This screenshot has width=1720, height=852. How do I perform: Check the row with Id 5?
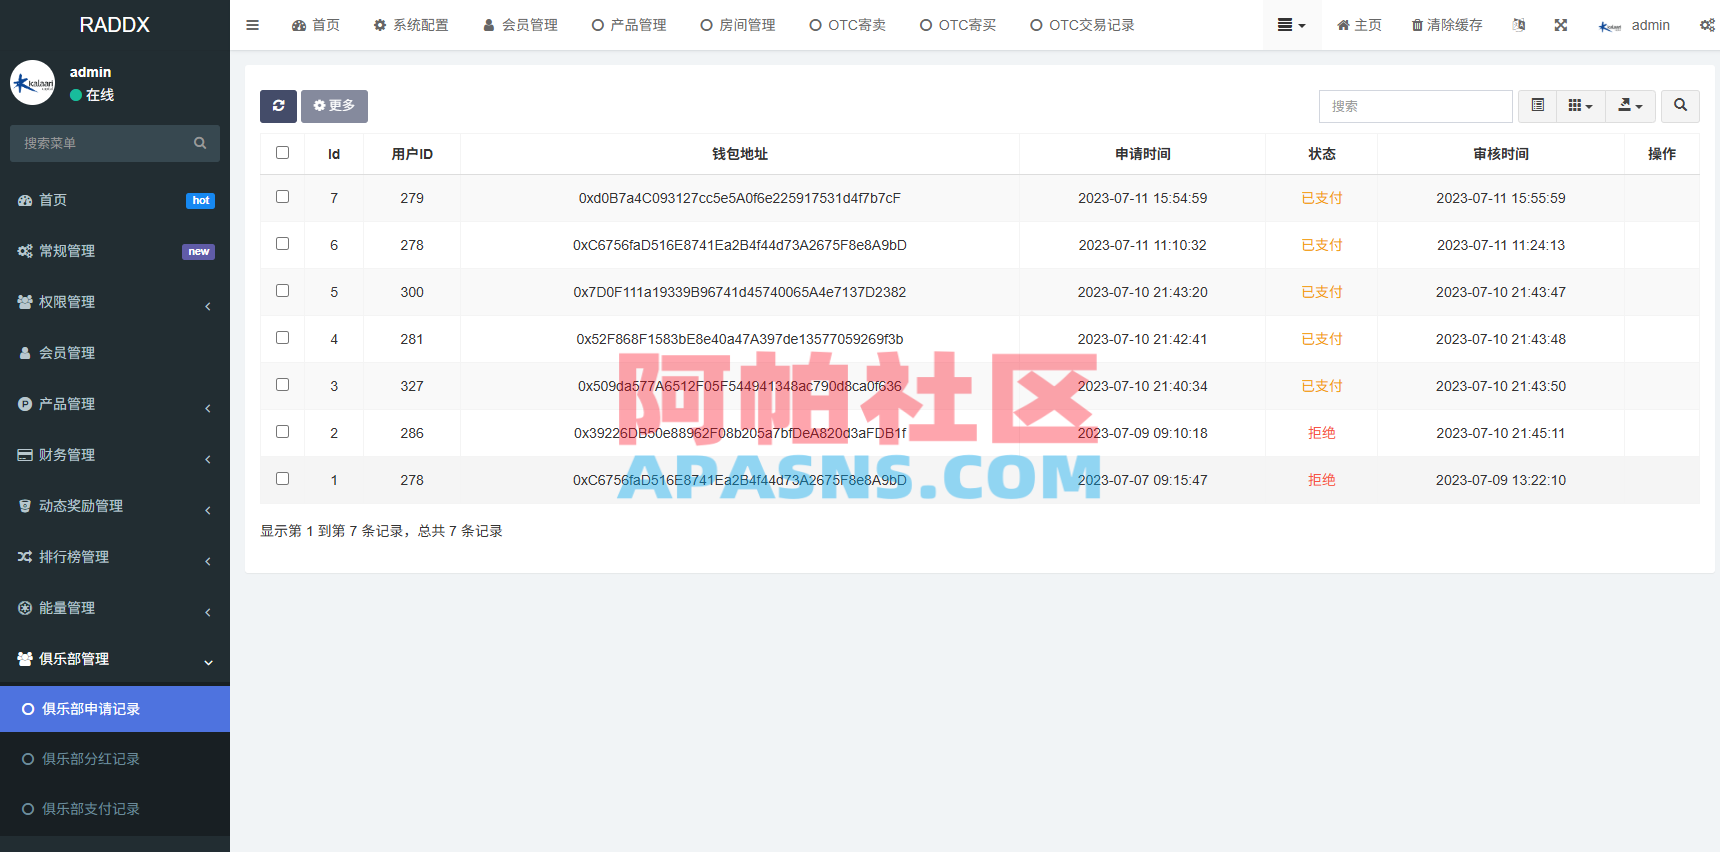pos(282,291)
